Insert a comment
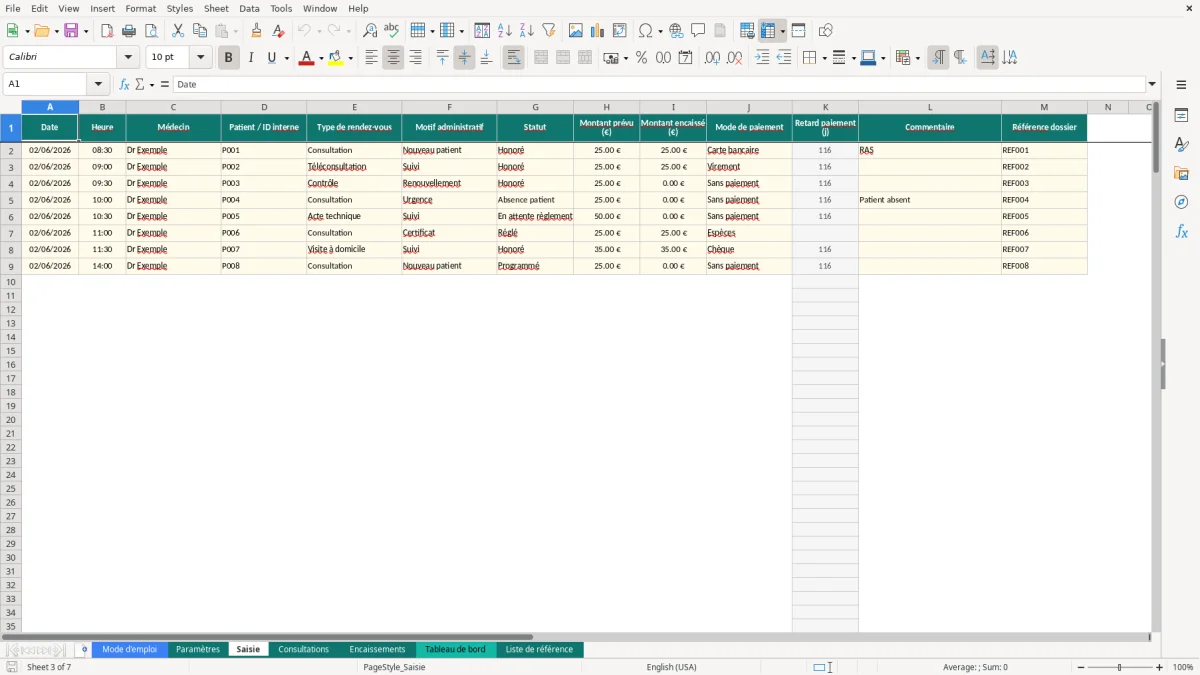The width and height of the screenshot is (1200, 675). [x=698, y=31]
